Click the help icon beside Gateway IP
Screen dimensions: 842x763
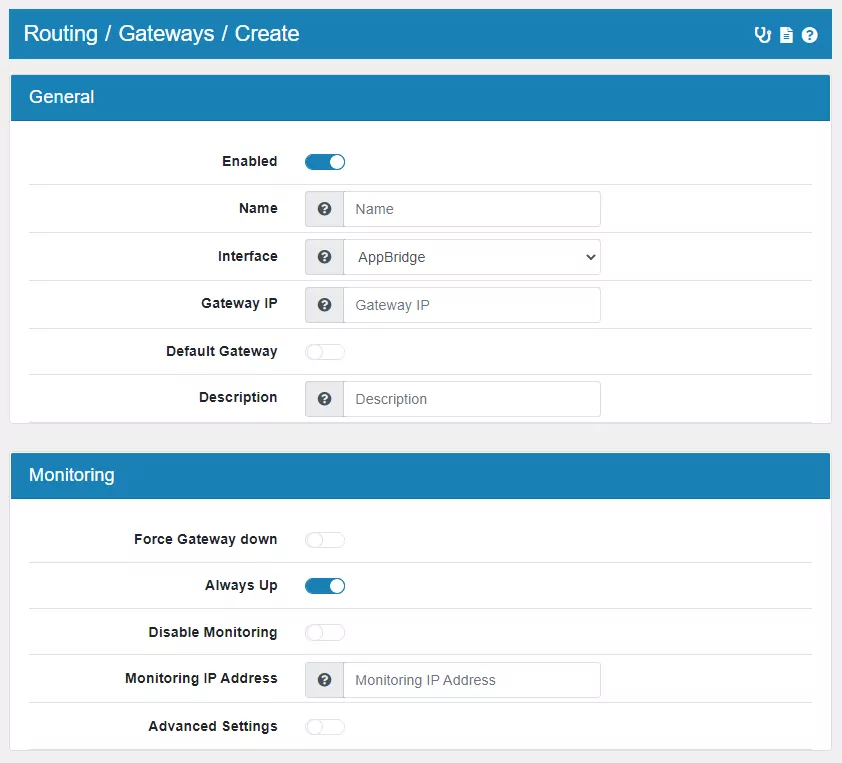tap(325, 304)
